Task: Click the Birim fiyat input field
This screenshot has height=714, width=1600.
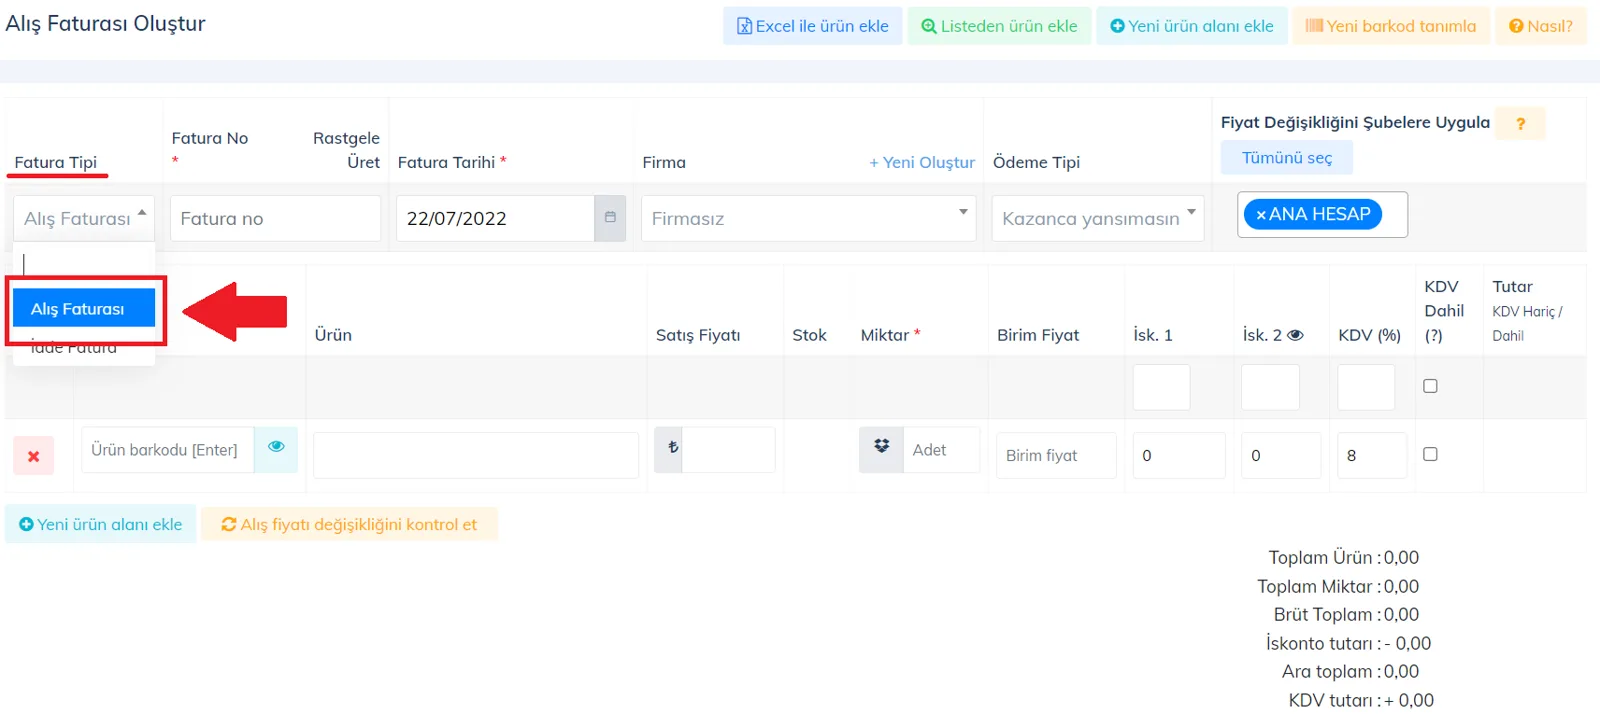Action: click(x=1056, y=455)
